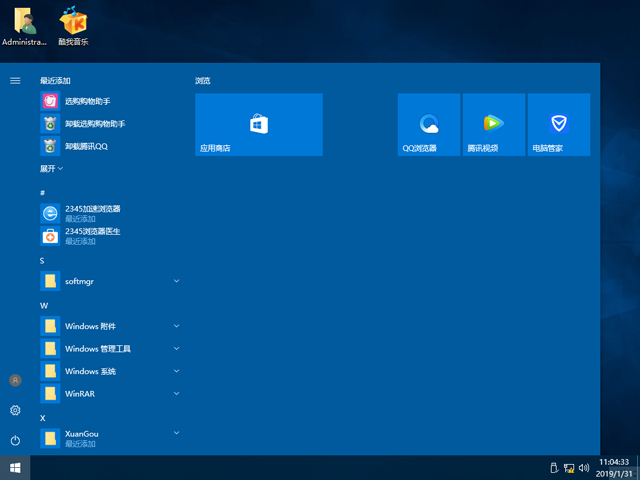Click the 卸载腾讯QQ uninstaller entry

(x=86, y=146)
